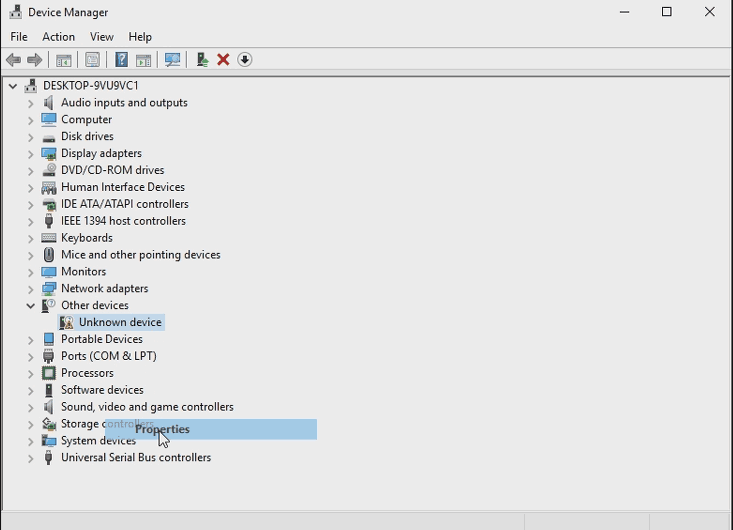Click the Back arrow toolbar icon
The width and height of the screenshot is (733, 530).
tap(14, 60)
